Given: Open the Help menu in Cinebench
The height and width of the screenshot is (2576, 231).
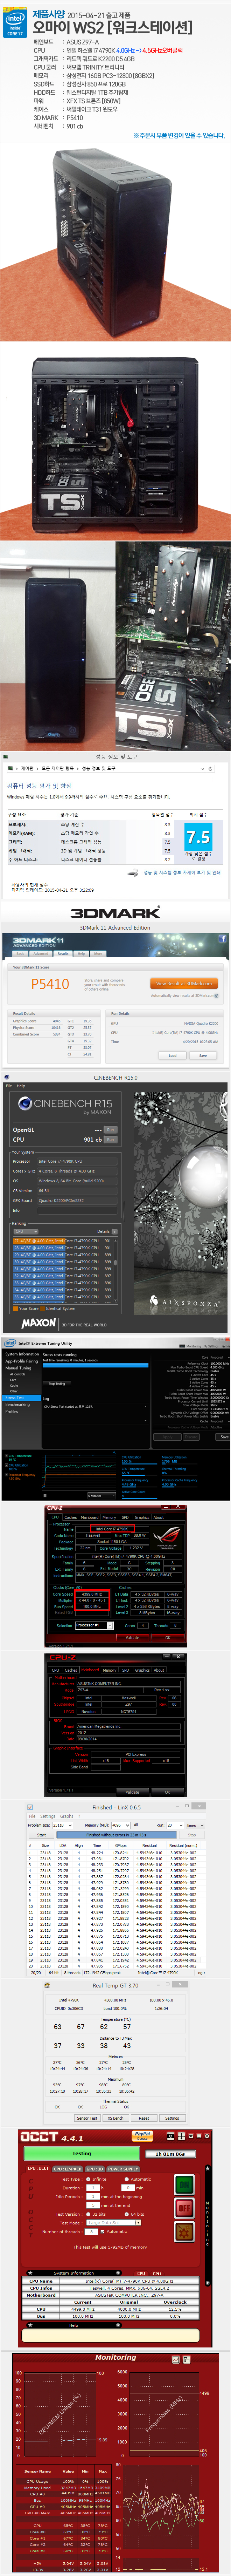Looking at the screenshot, I should pyautogui.click(x=21, y=1086).
